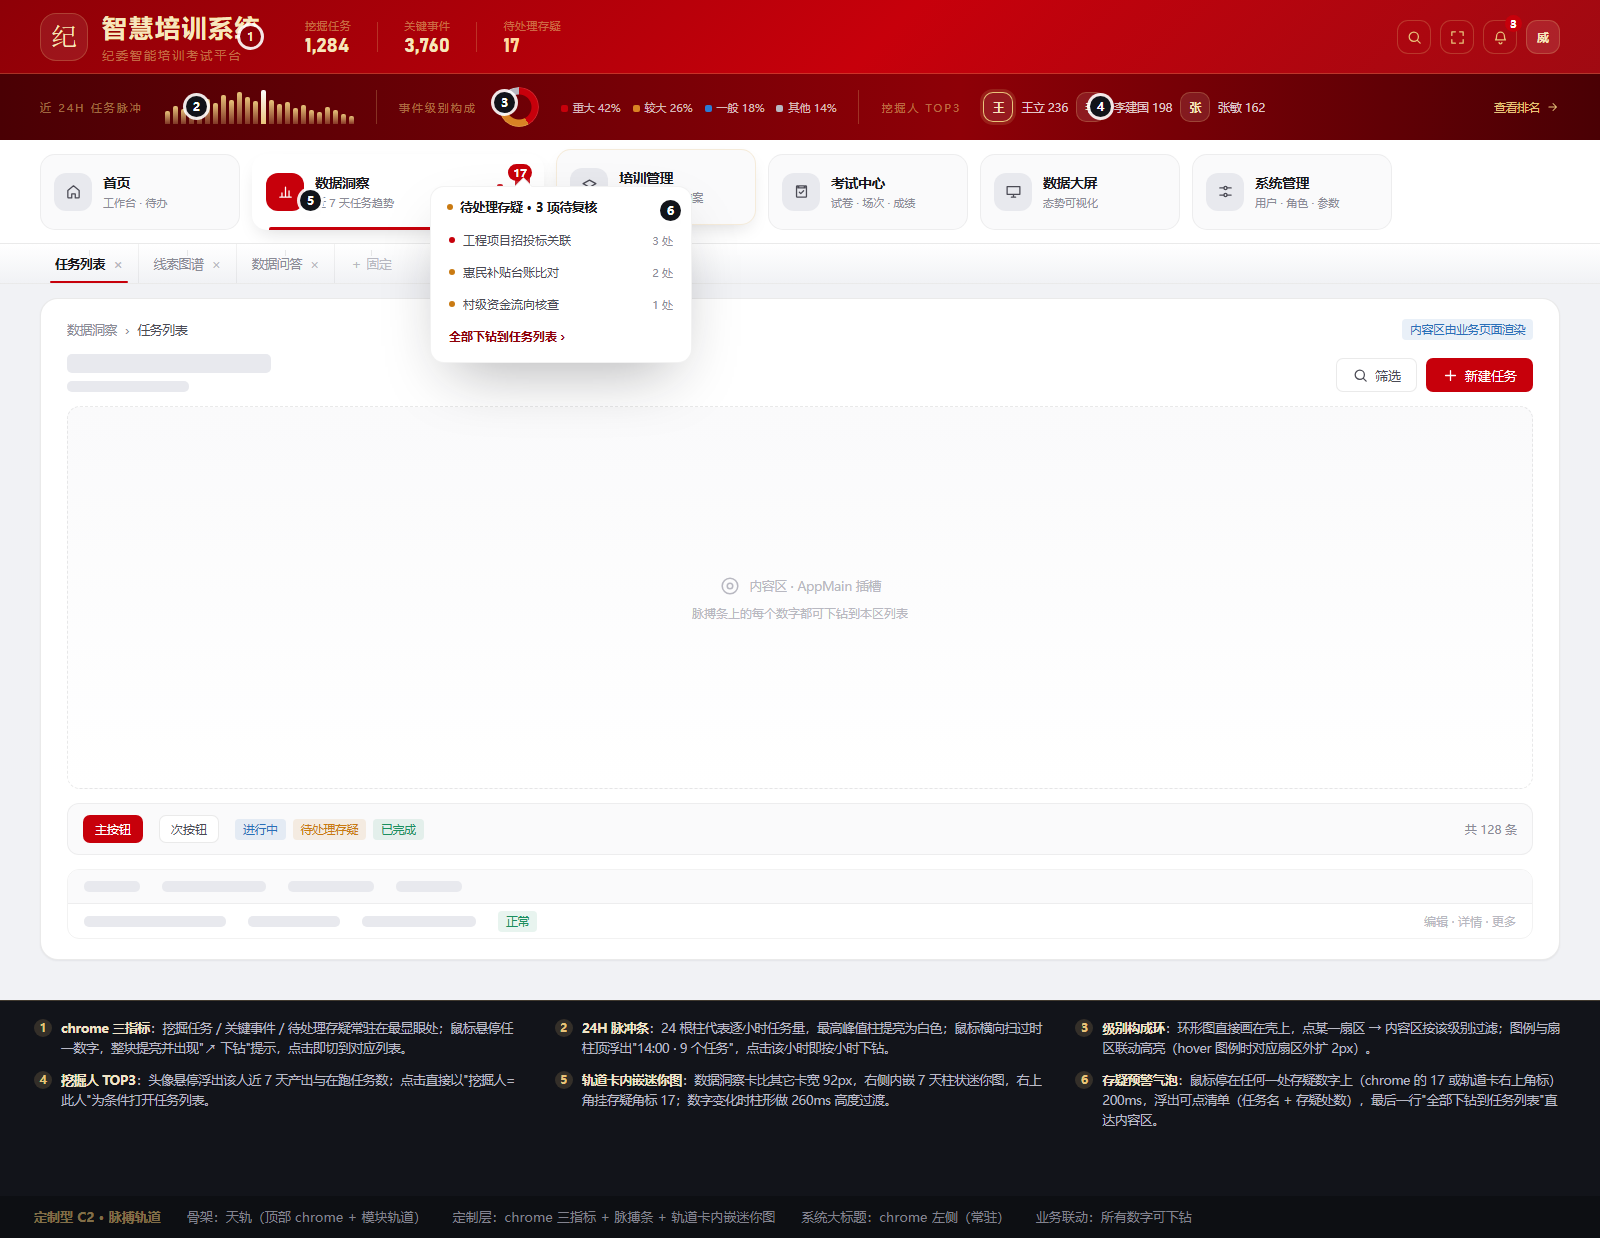Click the red 主按钮
The image size is (1600, 1238).
pos(113,829)
